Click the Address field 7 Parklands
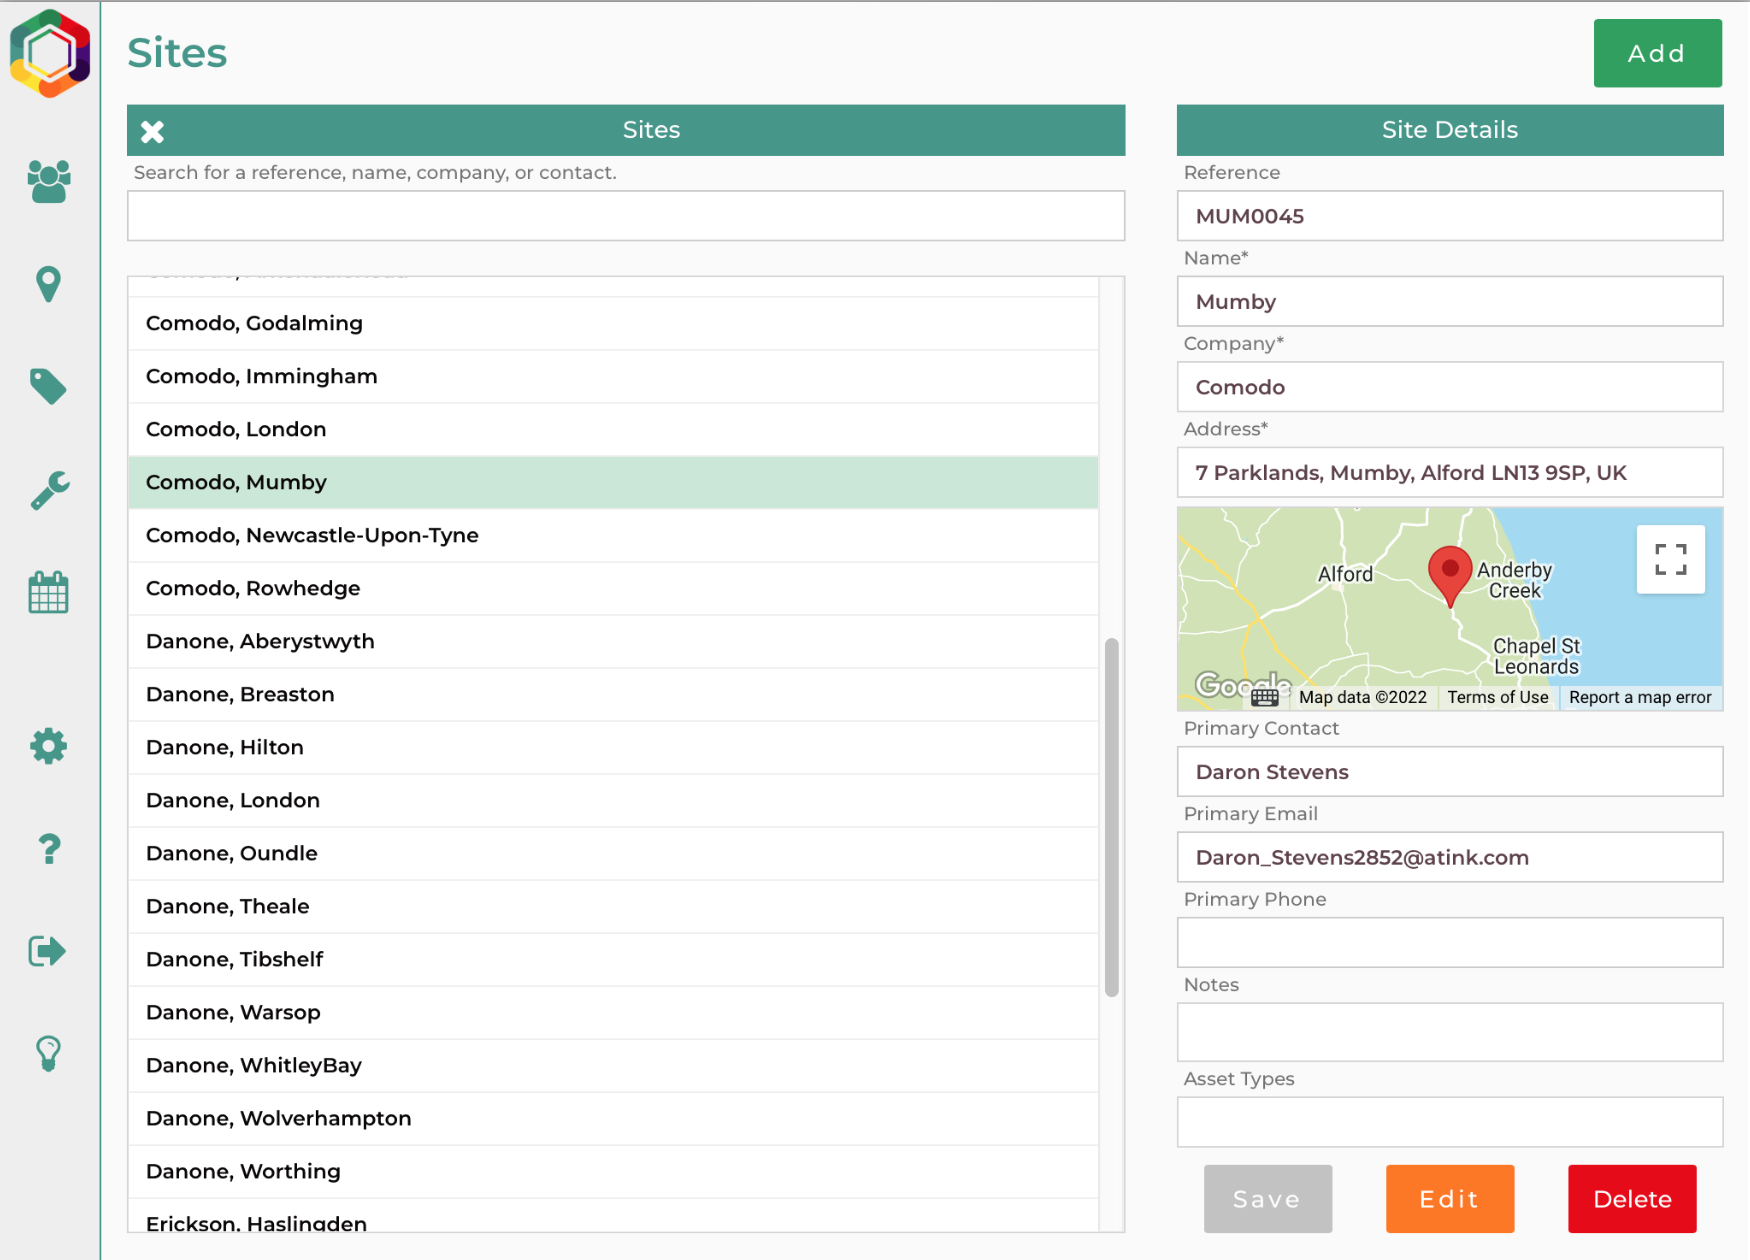 click(1449, 472)
